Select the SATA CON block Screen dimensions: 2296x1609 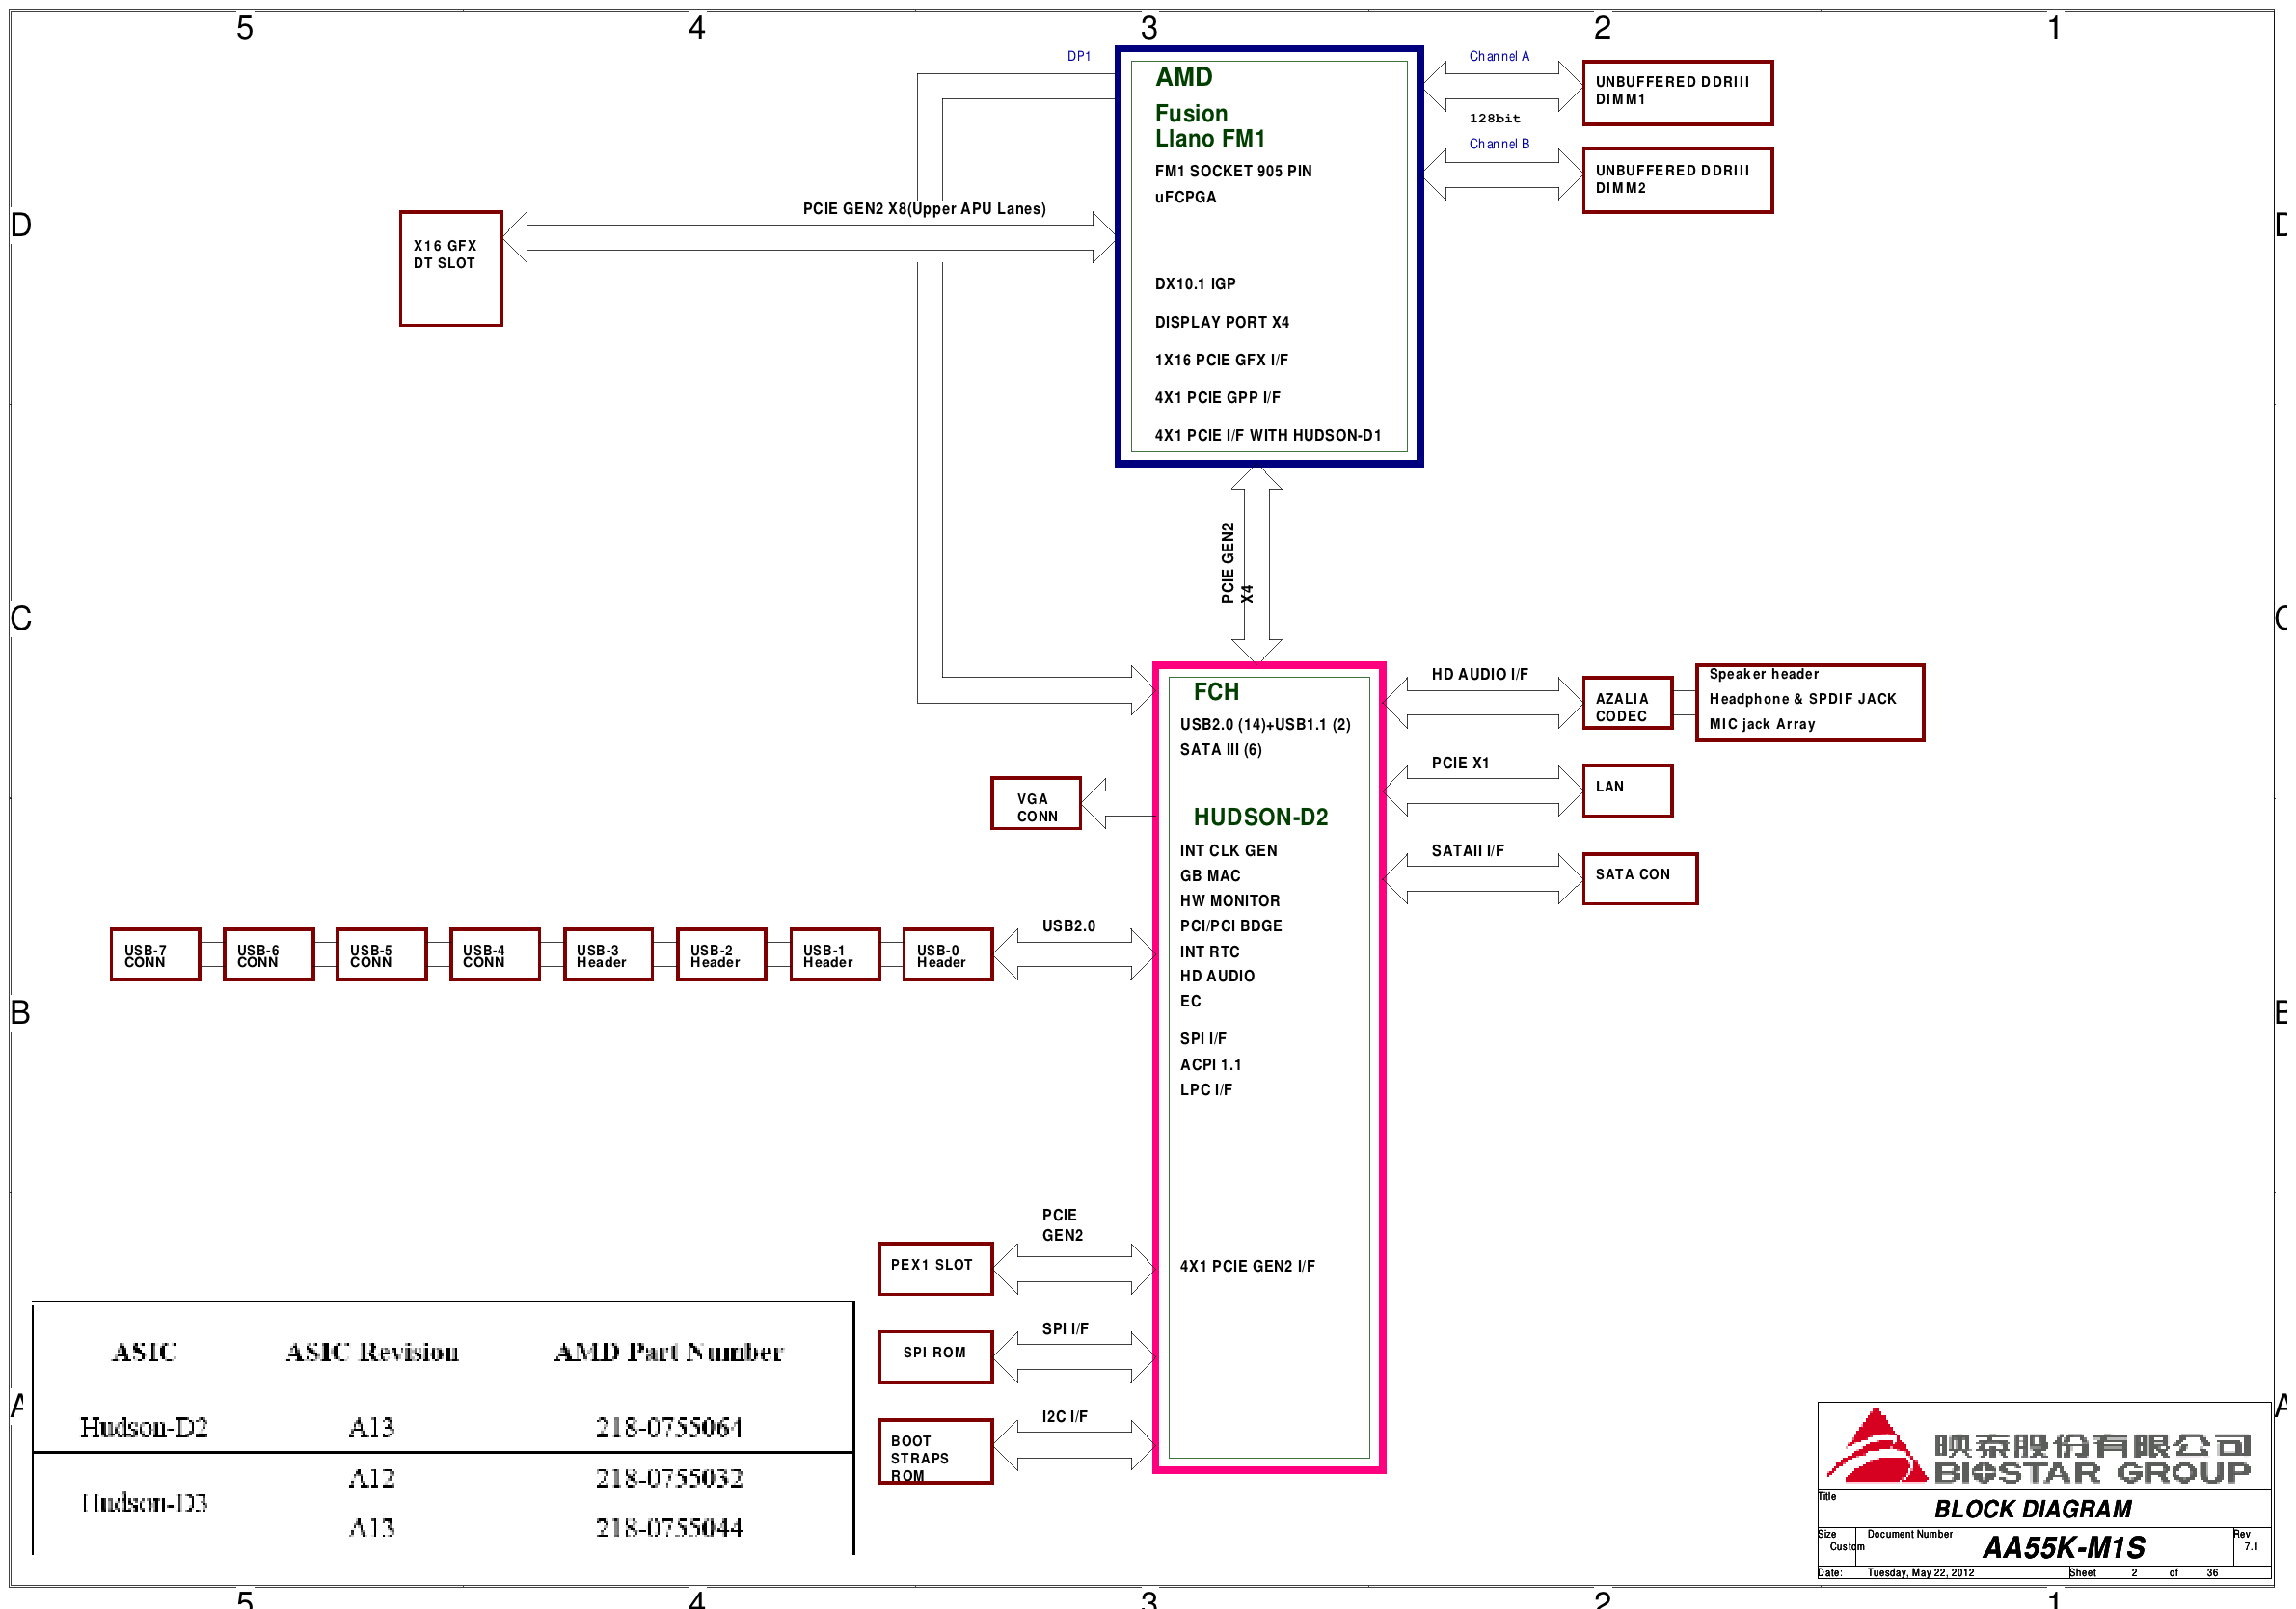tap(1640, 878)
